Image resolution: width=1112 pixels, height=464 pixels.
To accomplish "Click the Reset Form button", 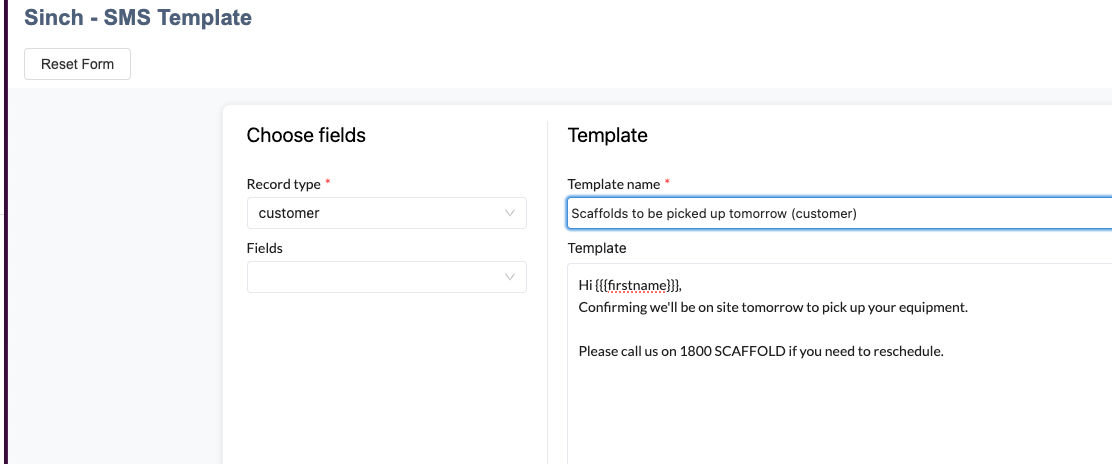I will pyautogui.click(x=77, y=64).
